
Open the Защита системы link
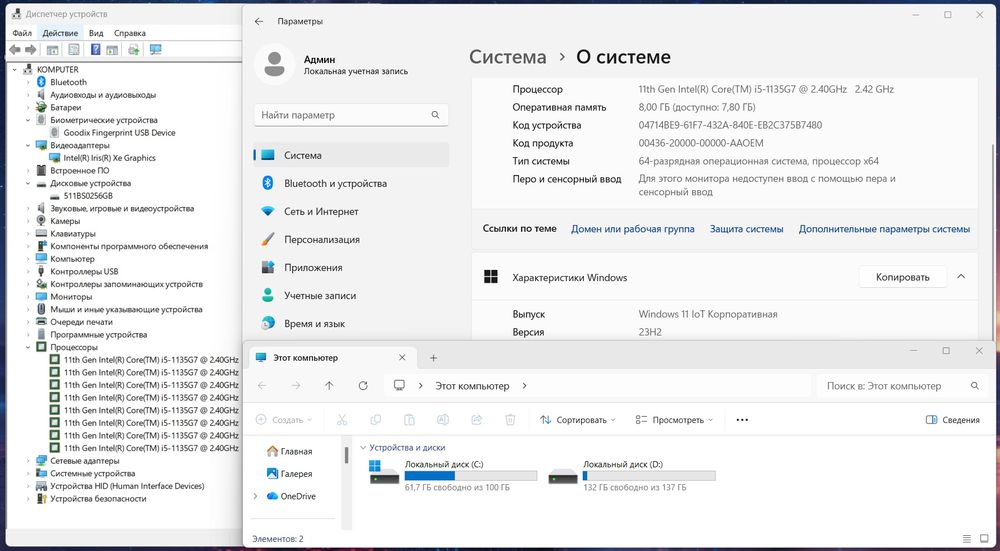pyautogui.click(x=746, y=229)
